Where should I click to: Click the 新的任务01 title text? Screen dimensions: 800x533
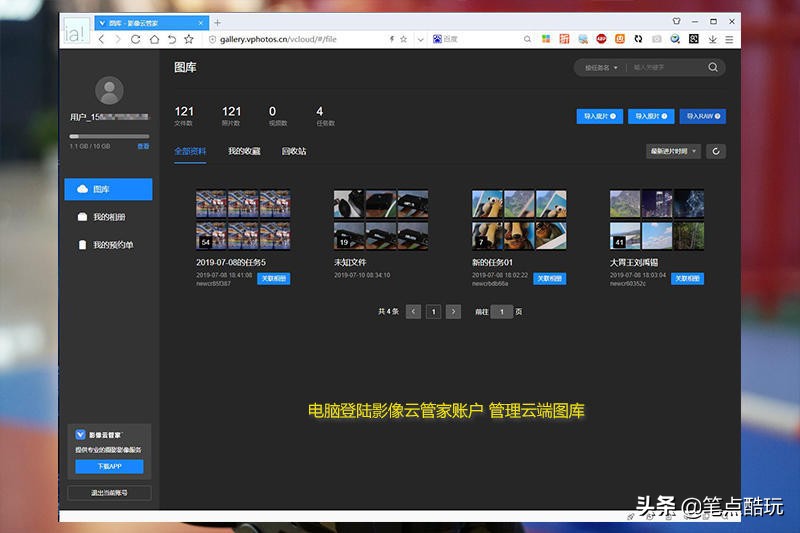coord(492,262)
